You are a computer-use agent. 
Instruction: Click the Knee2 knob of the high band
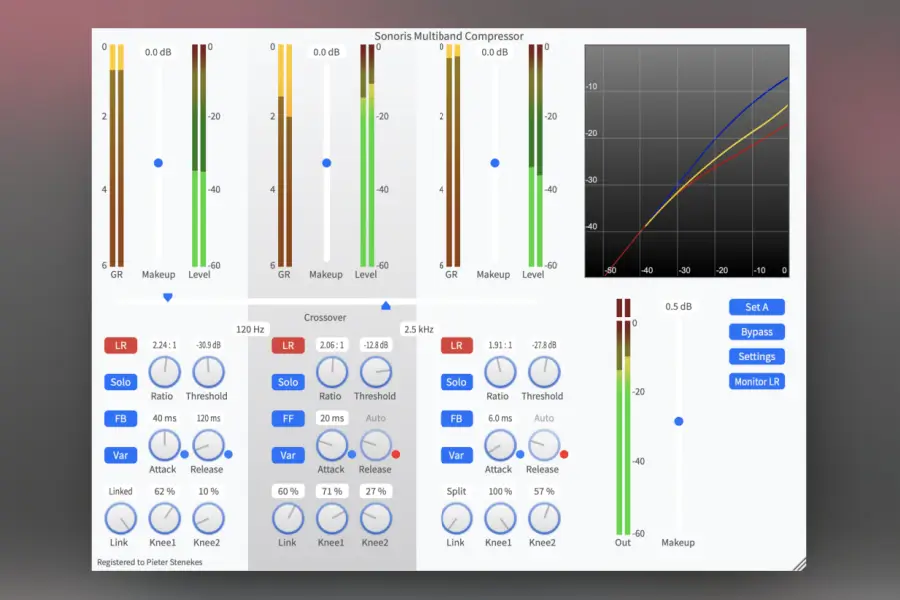click(544, 521)
